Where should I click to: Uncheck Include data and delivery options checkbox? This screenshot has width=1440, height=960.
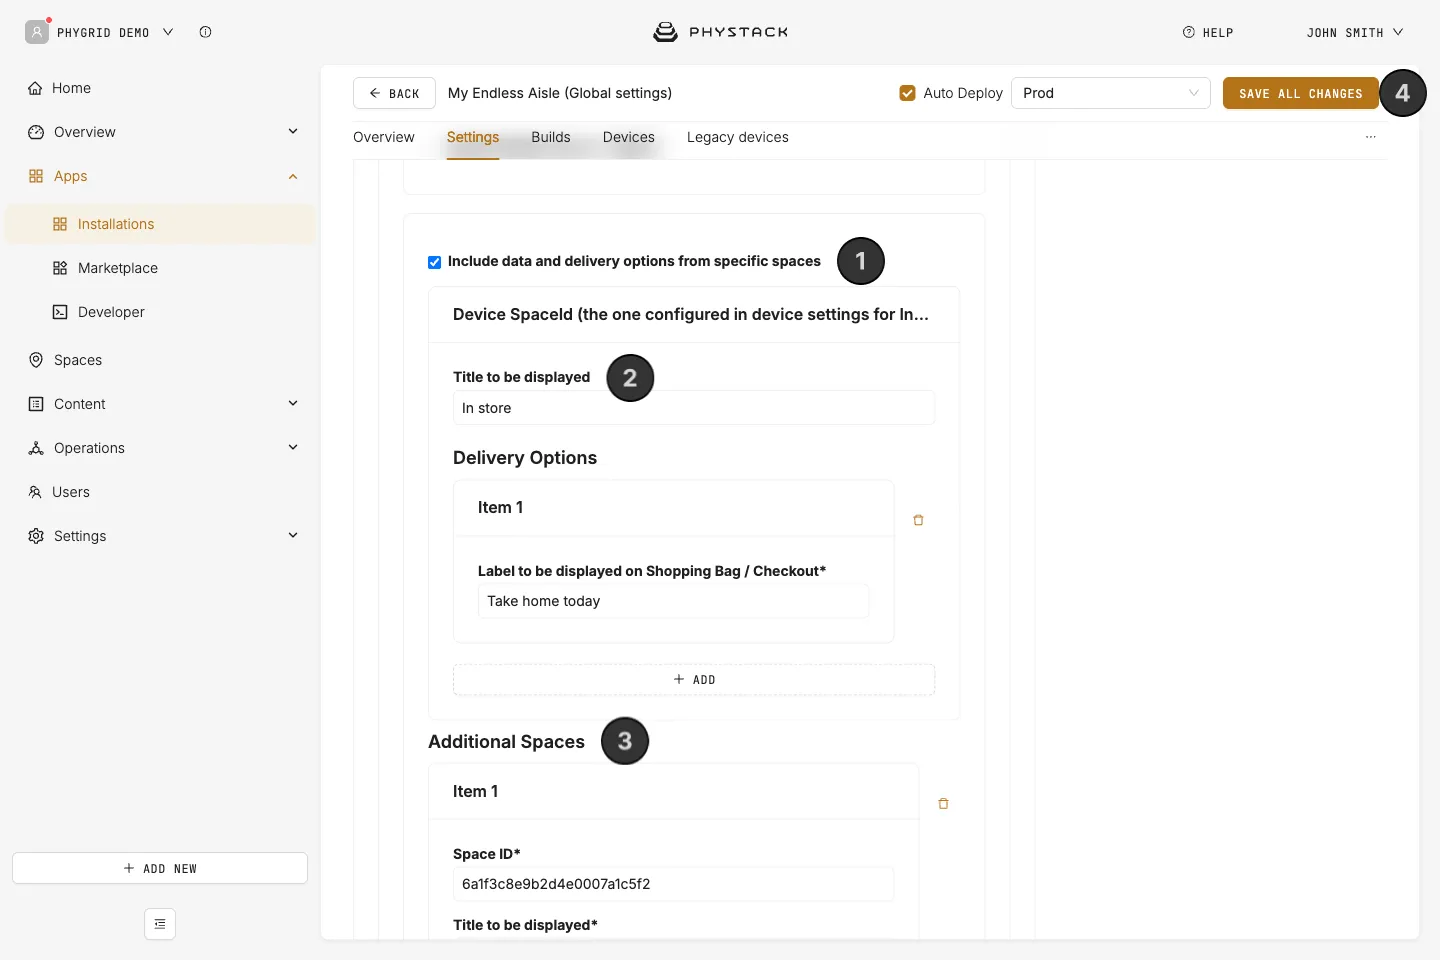click(x=434, y=262)
